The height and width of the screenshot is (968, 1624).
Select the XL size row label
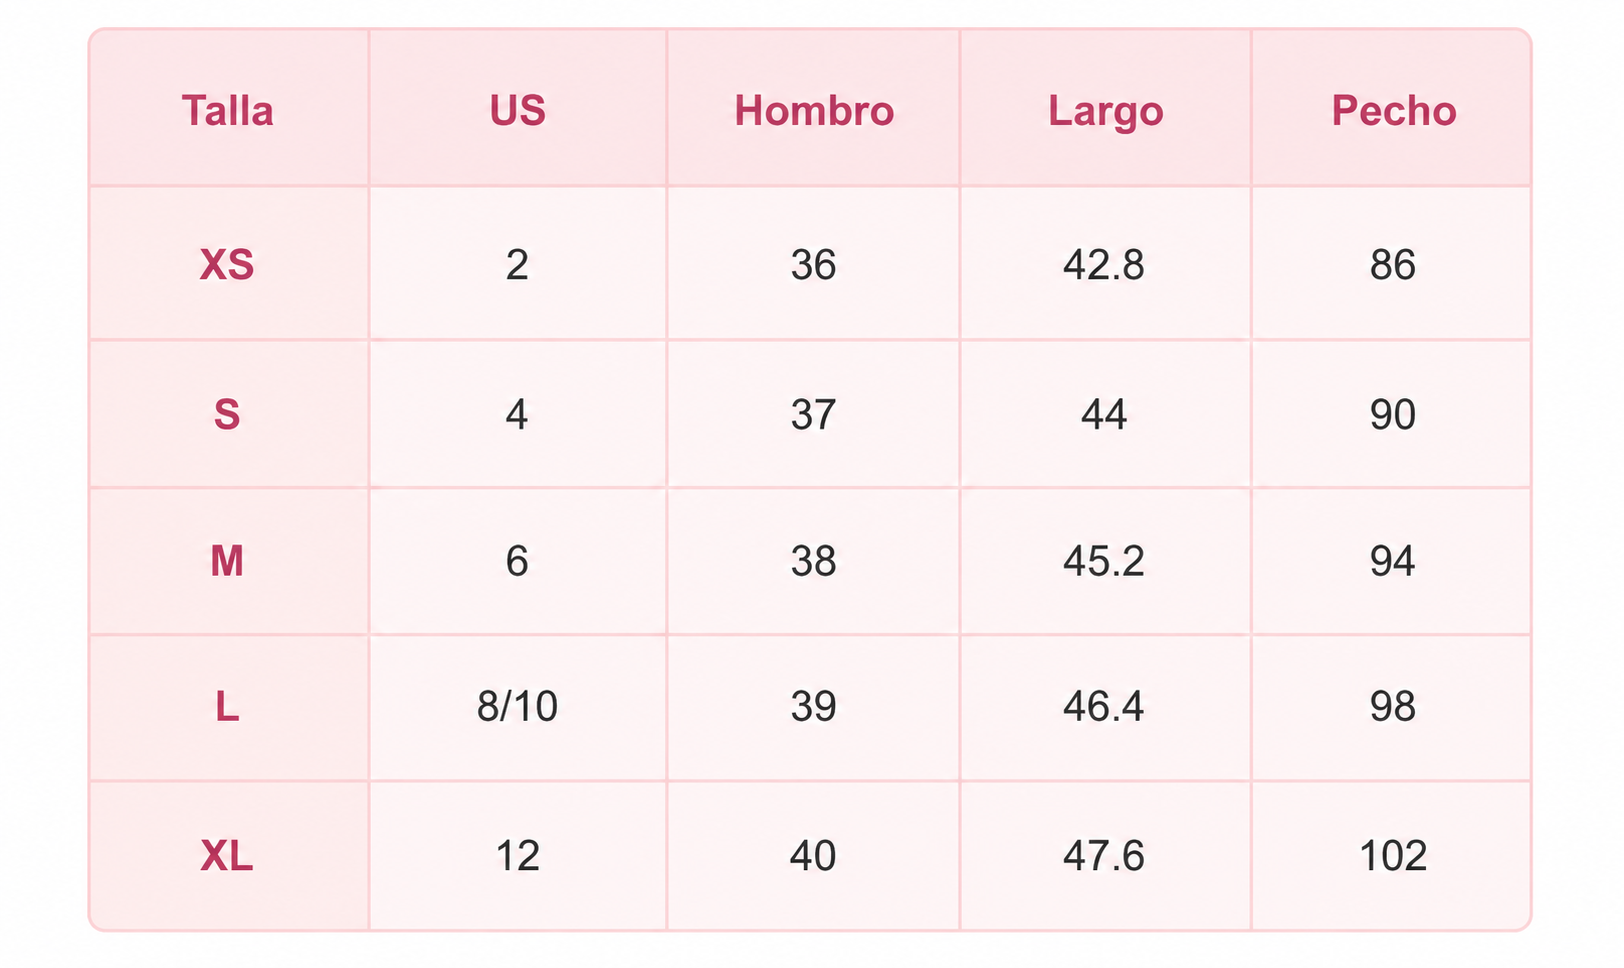click(x=227, y=856)
